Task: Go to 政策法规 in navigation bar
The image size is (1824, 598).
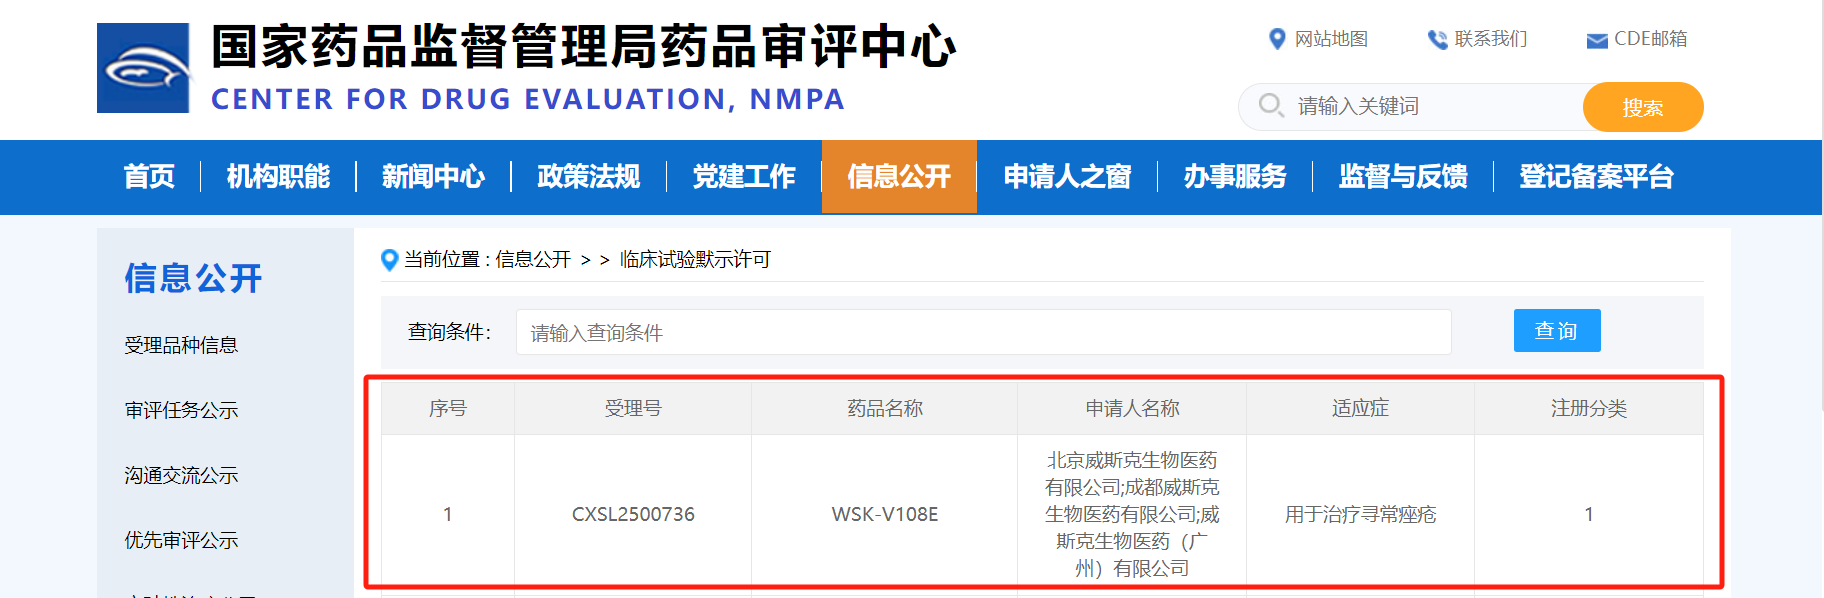Action: (588, 177)
